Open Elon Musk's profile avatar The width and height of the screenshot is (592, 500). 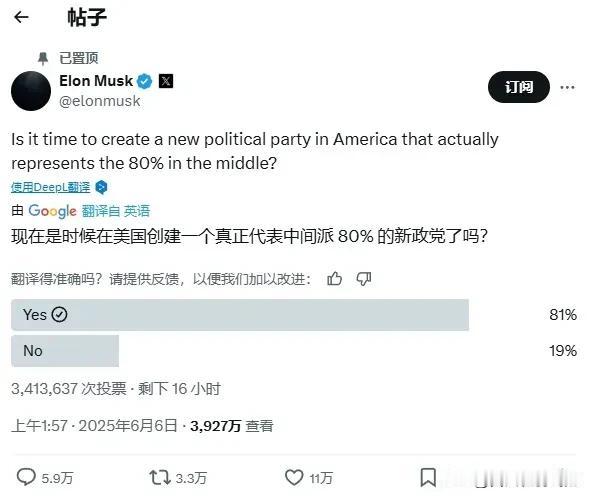click(31, 91)
